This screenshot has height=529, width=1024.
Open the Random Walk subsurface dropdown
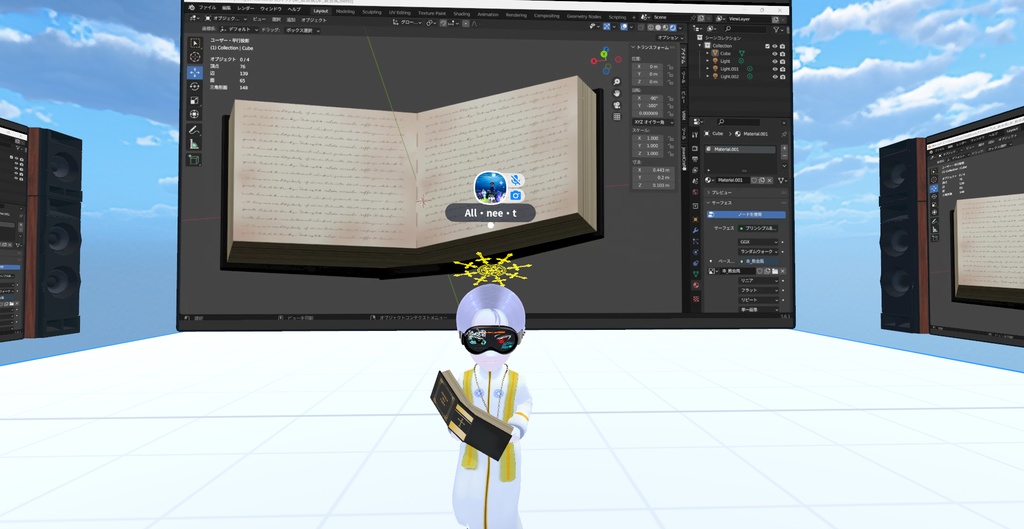tap(758, 251)
